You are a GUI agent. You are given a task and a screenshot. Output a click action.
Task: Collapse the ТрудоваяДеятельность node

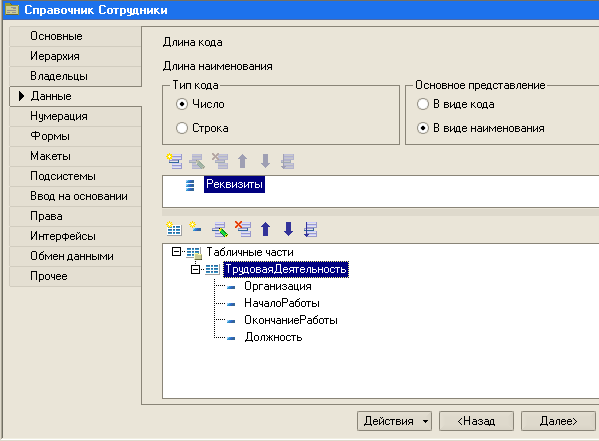[195, 269]
